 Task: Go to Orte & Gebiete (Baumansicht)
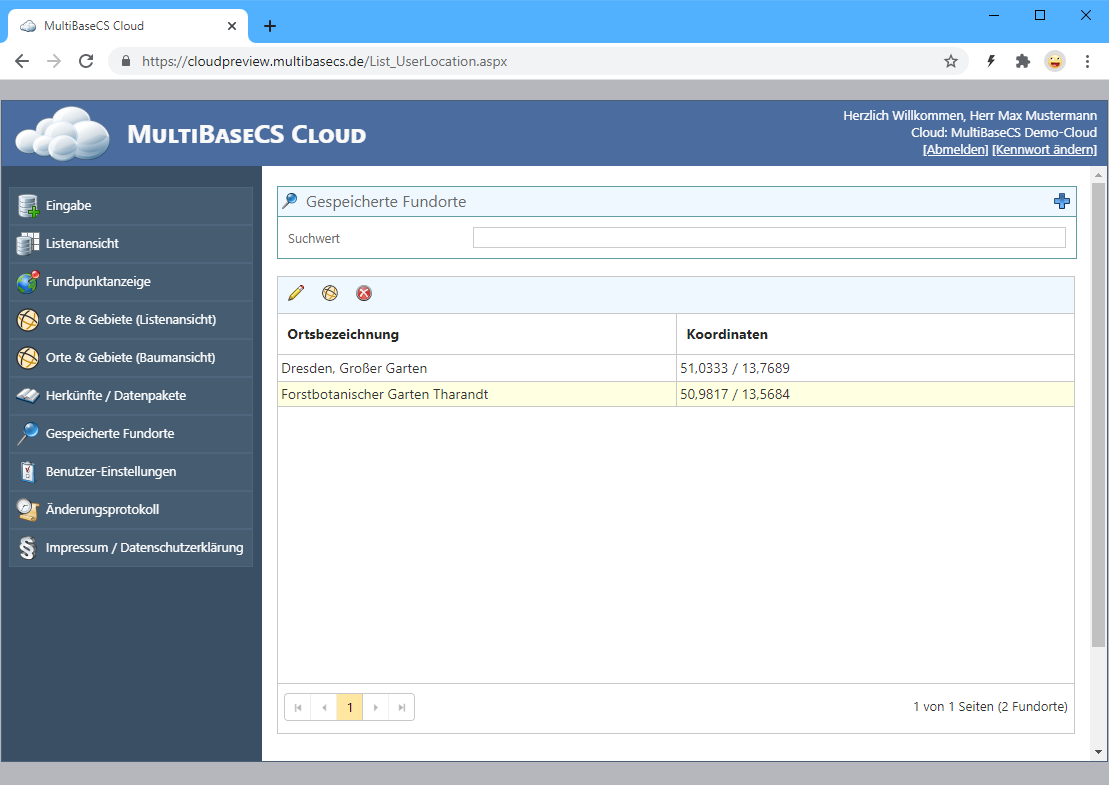coord(131,358)
